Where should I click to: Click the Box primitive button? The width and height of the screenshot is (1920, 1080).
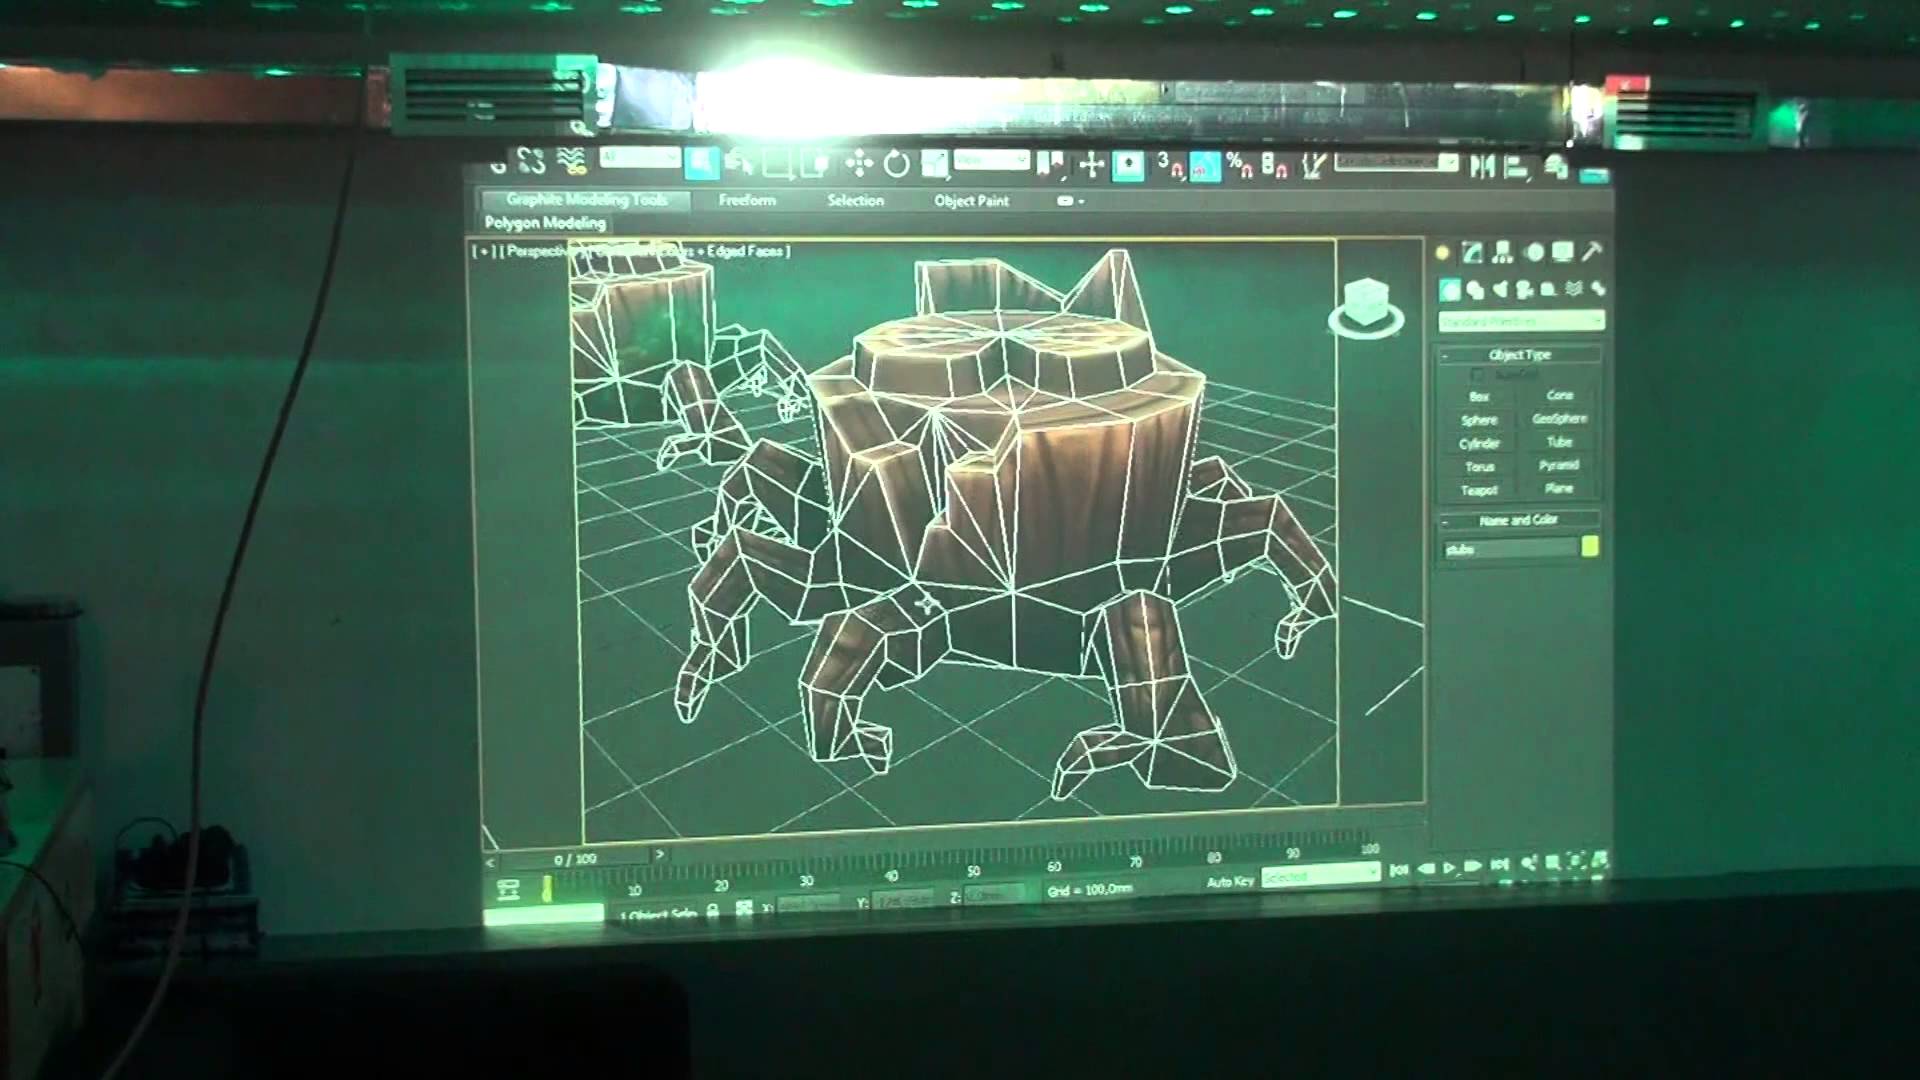(1479, 397)
